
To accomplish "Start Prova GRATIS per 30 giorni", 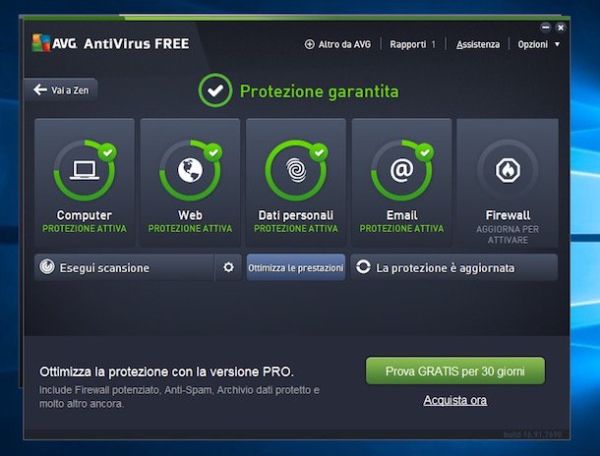I will pos(455,371).
